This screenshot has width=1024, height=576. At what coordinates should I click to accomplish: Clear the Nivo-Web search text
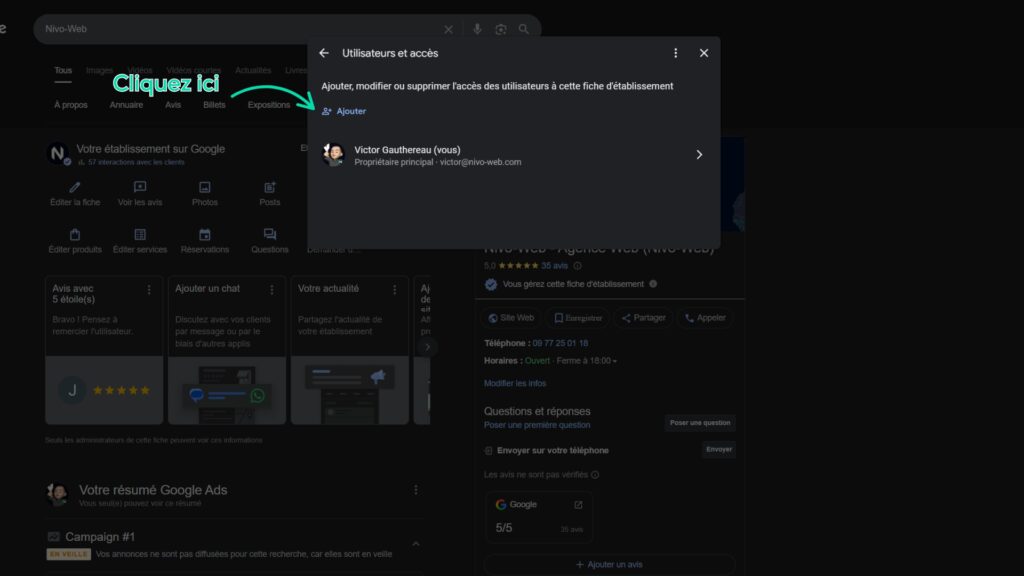448,29
